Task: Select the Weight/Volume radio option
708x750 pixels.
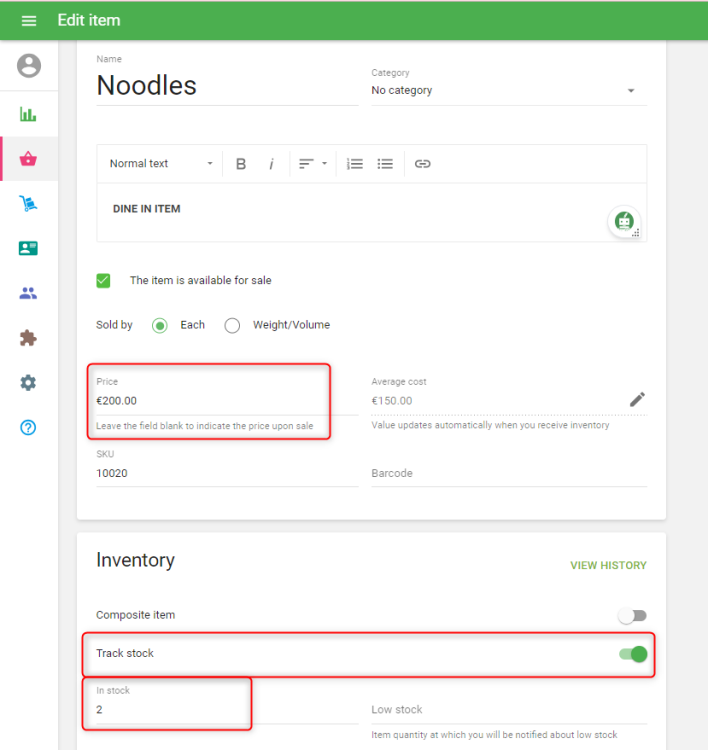Action: pyautogui.click(x=232, y=325)
